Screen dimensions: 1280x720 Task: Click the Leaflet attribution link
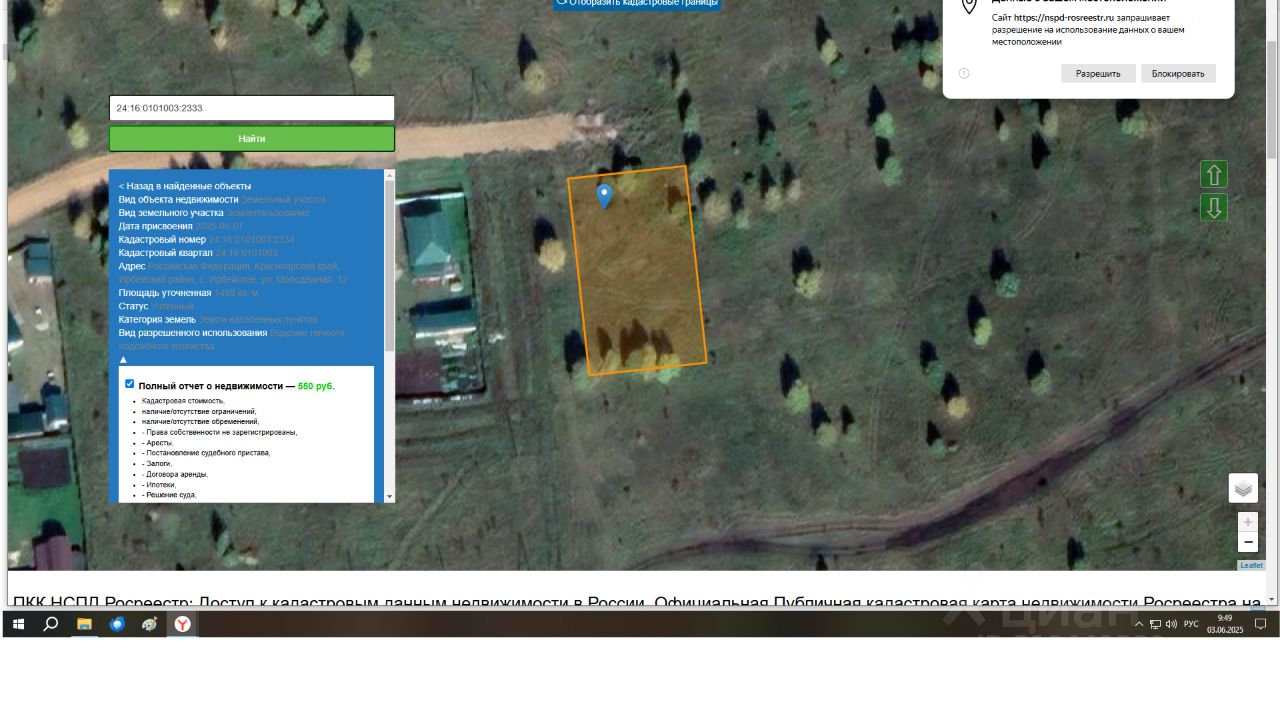click(x=1251, y=566)
